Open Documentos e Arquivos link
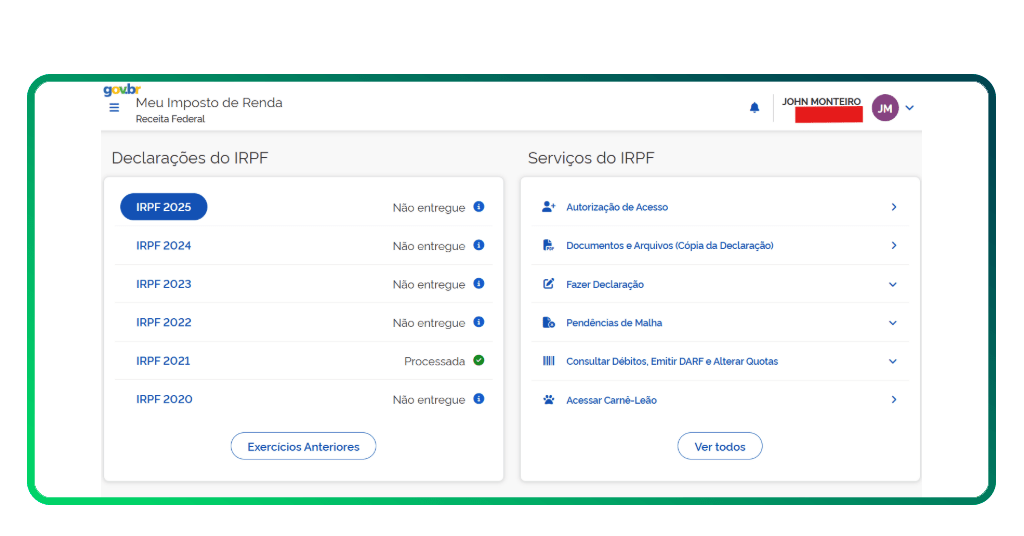Image resolution: width=1024 pixels, height=536 pixels. point(669,246)
